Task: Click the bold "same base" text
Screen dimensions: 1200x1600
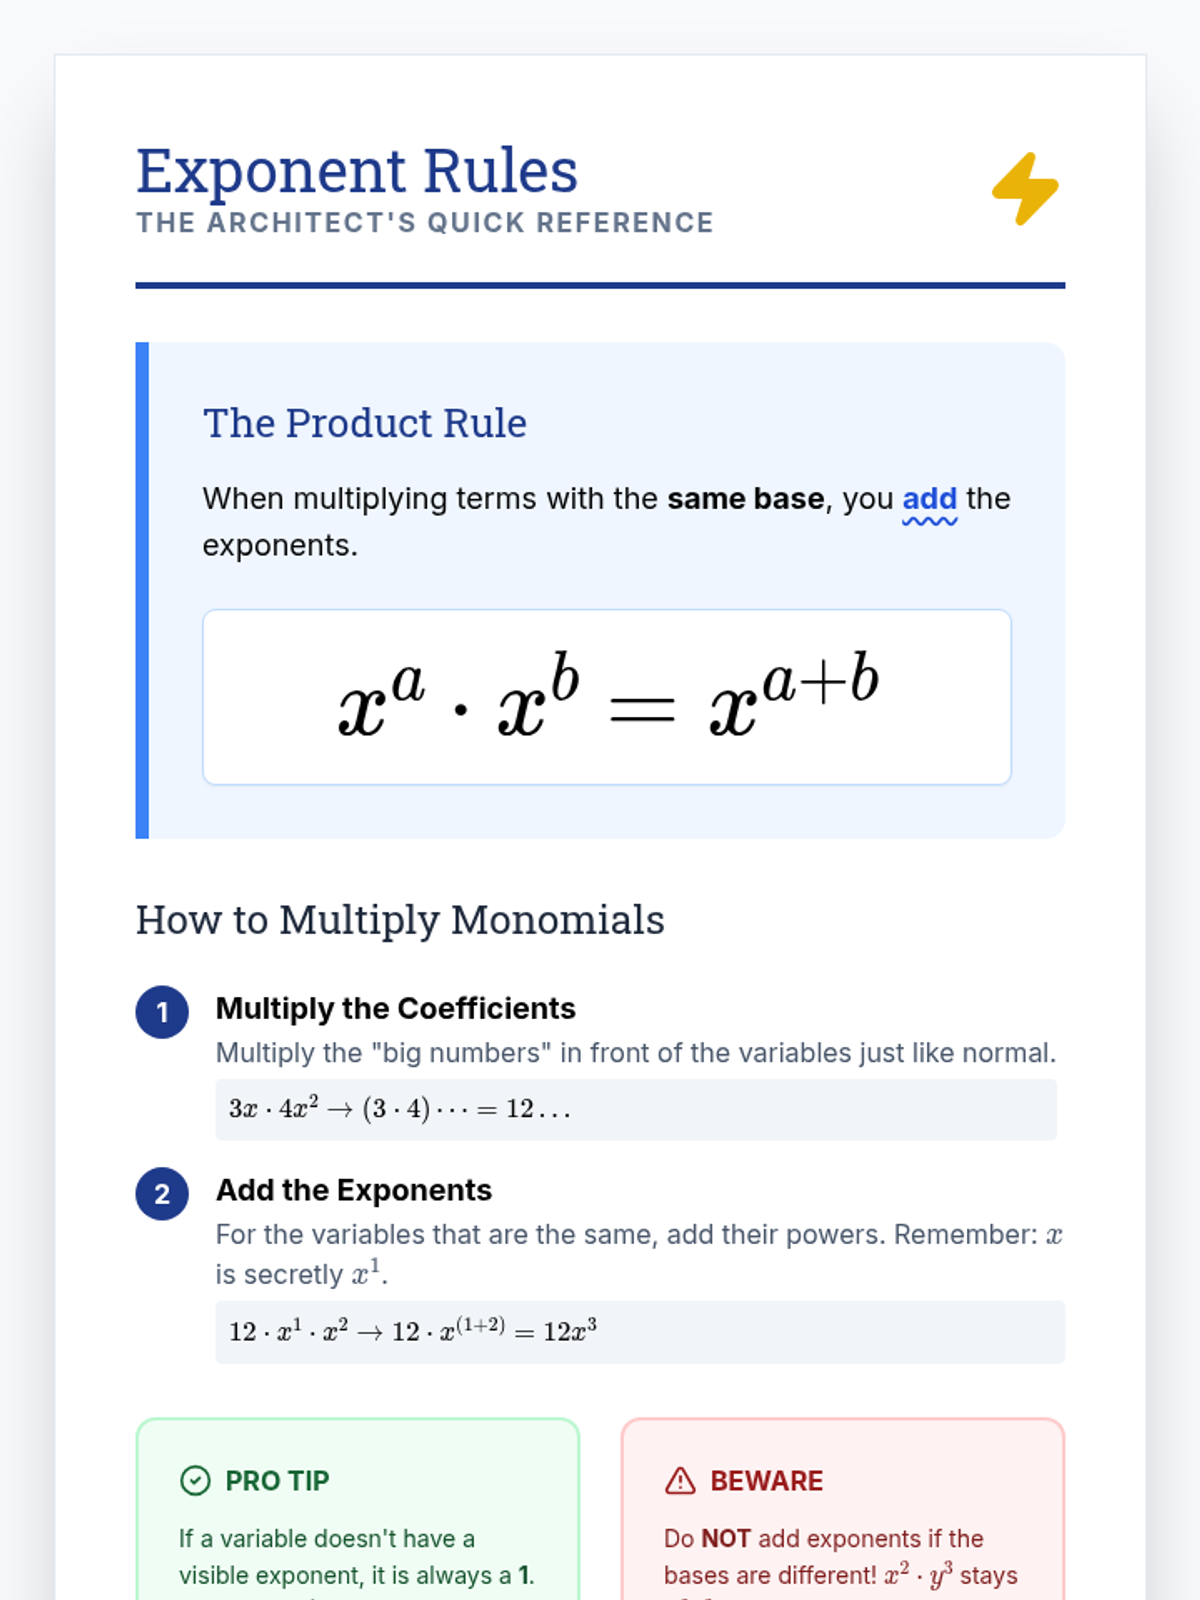Action: [746, 499]
